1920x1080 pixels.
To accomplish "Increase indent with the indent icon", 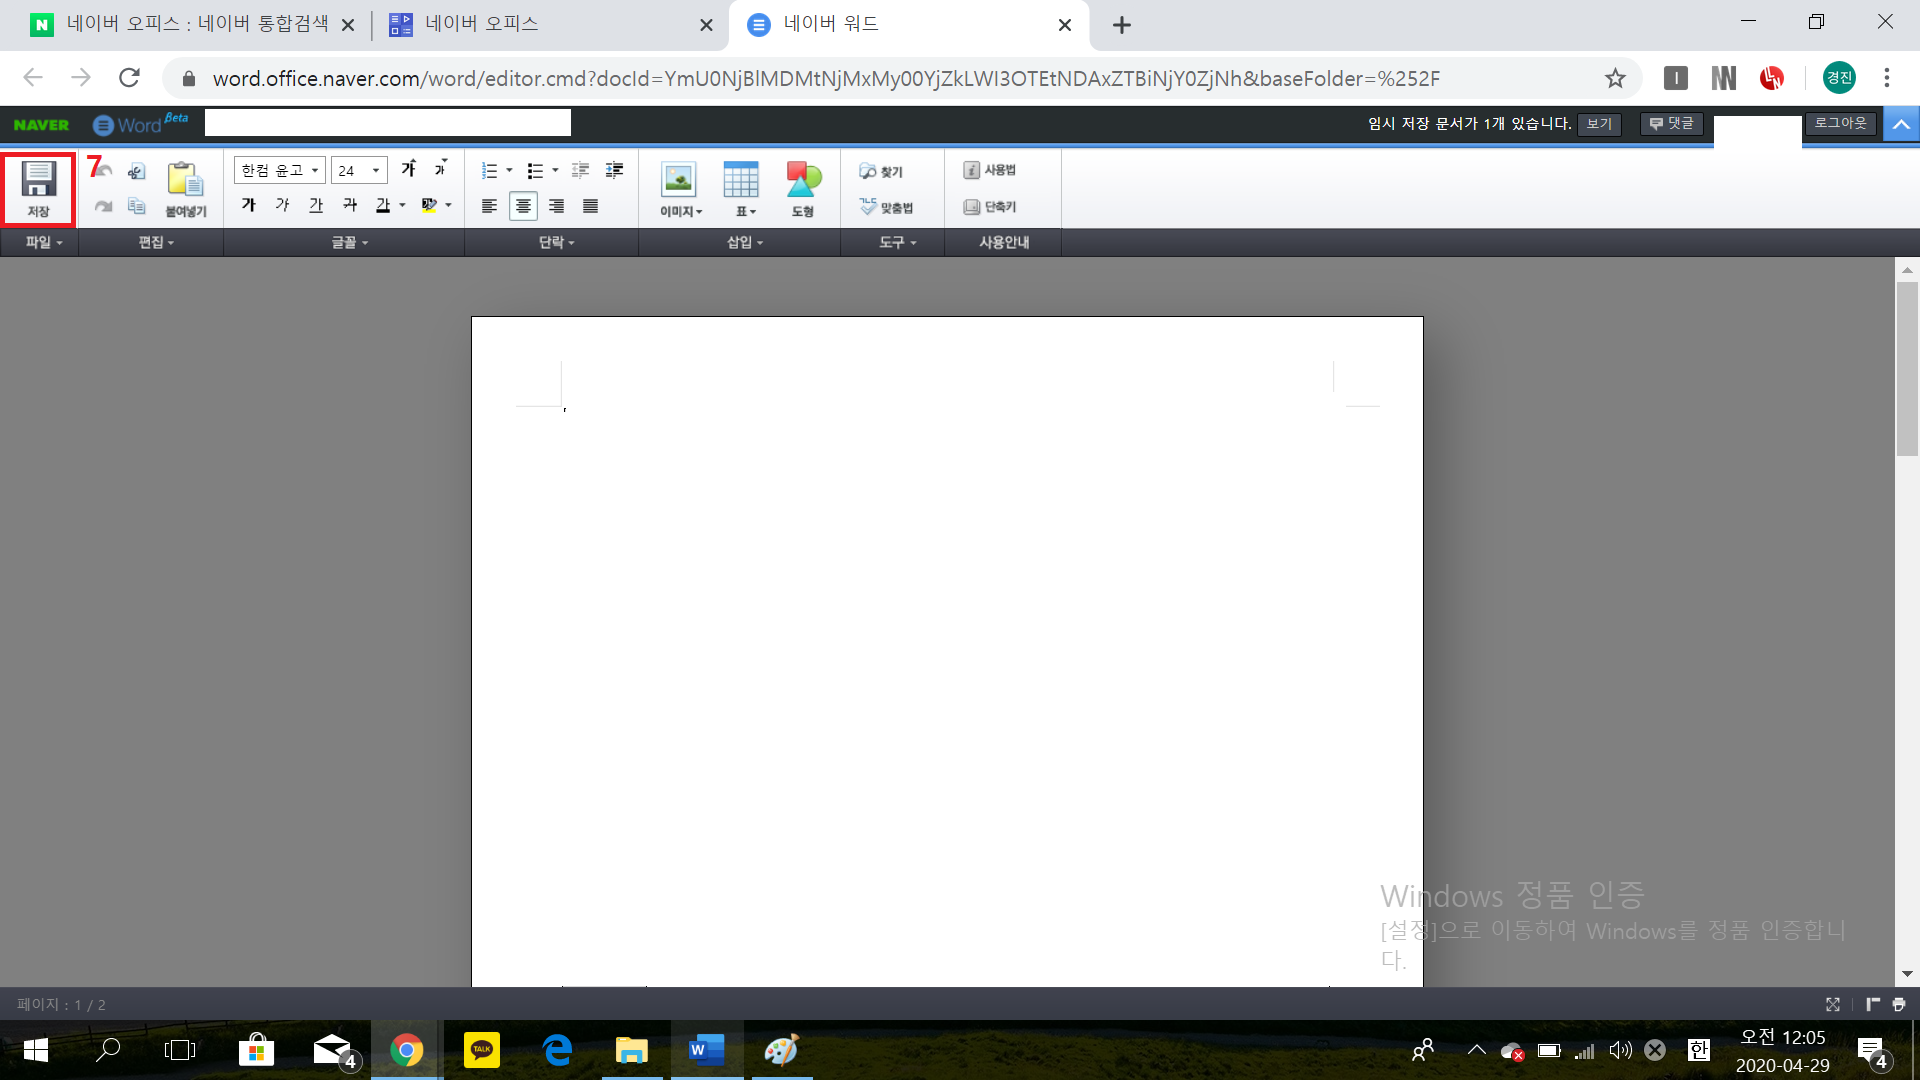I will (614, 170).
